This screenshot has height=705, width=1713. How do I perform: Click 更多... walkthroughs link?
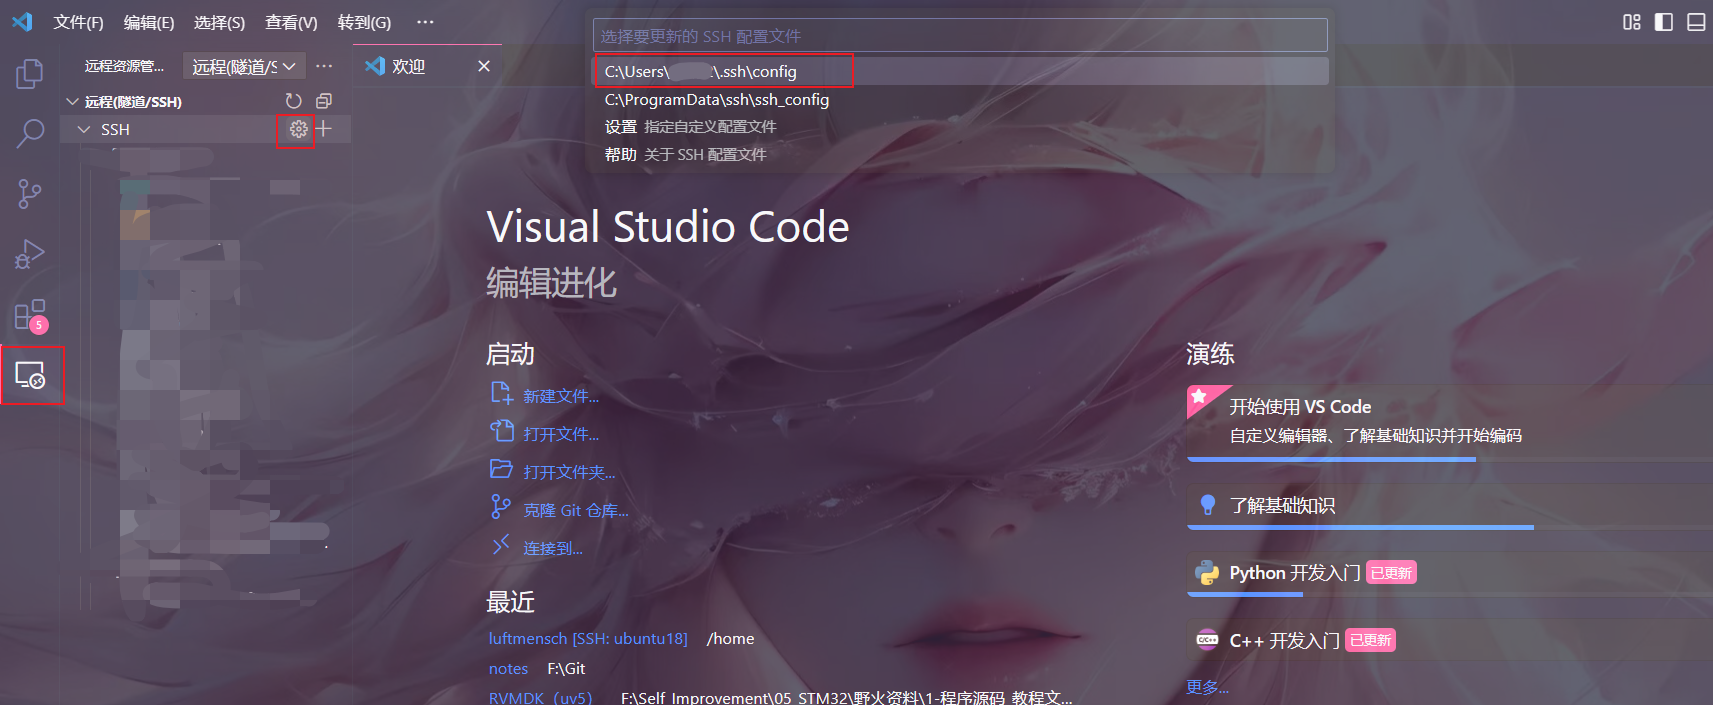point(1207,687)
